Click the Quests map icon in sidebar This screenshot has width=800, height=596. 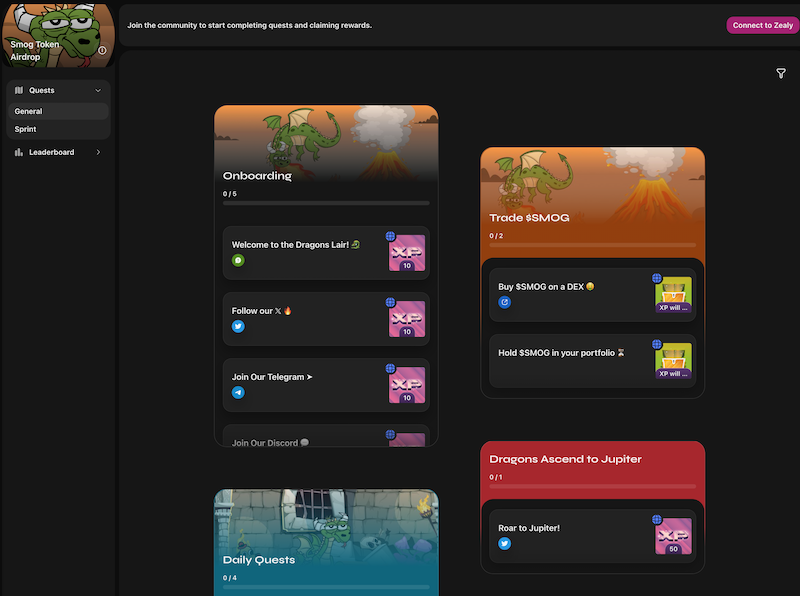(19, 90)
